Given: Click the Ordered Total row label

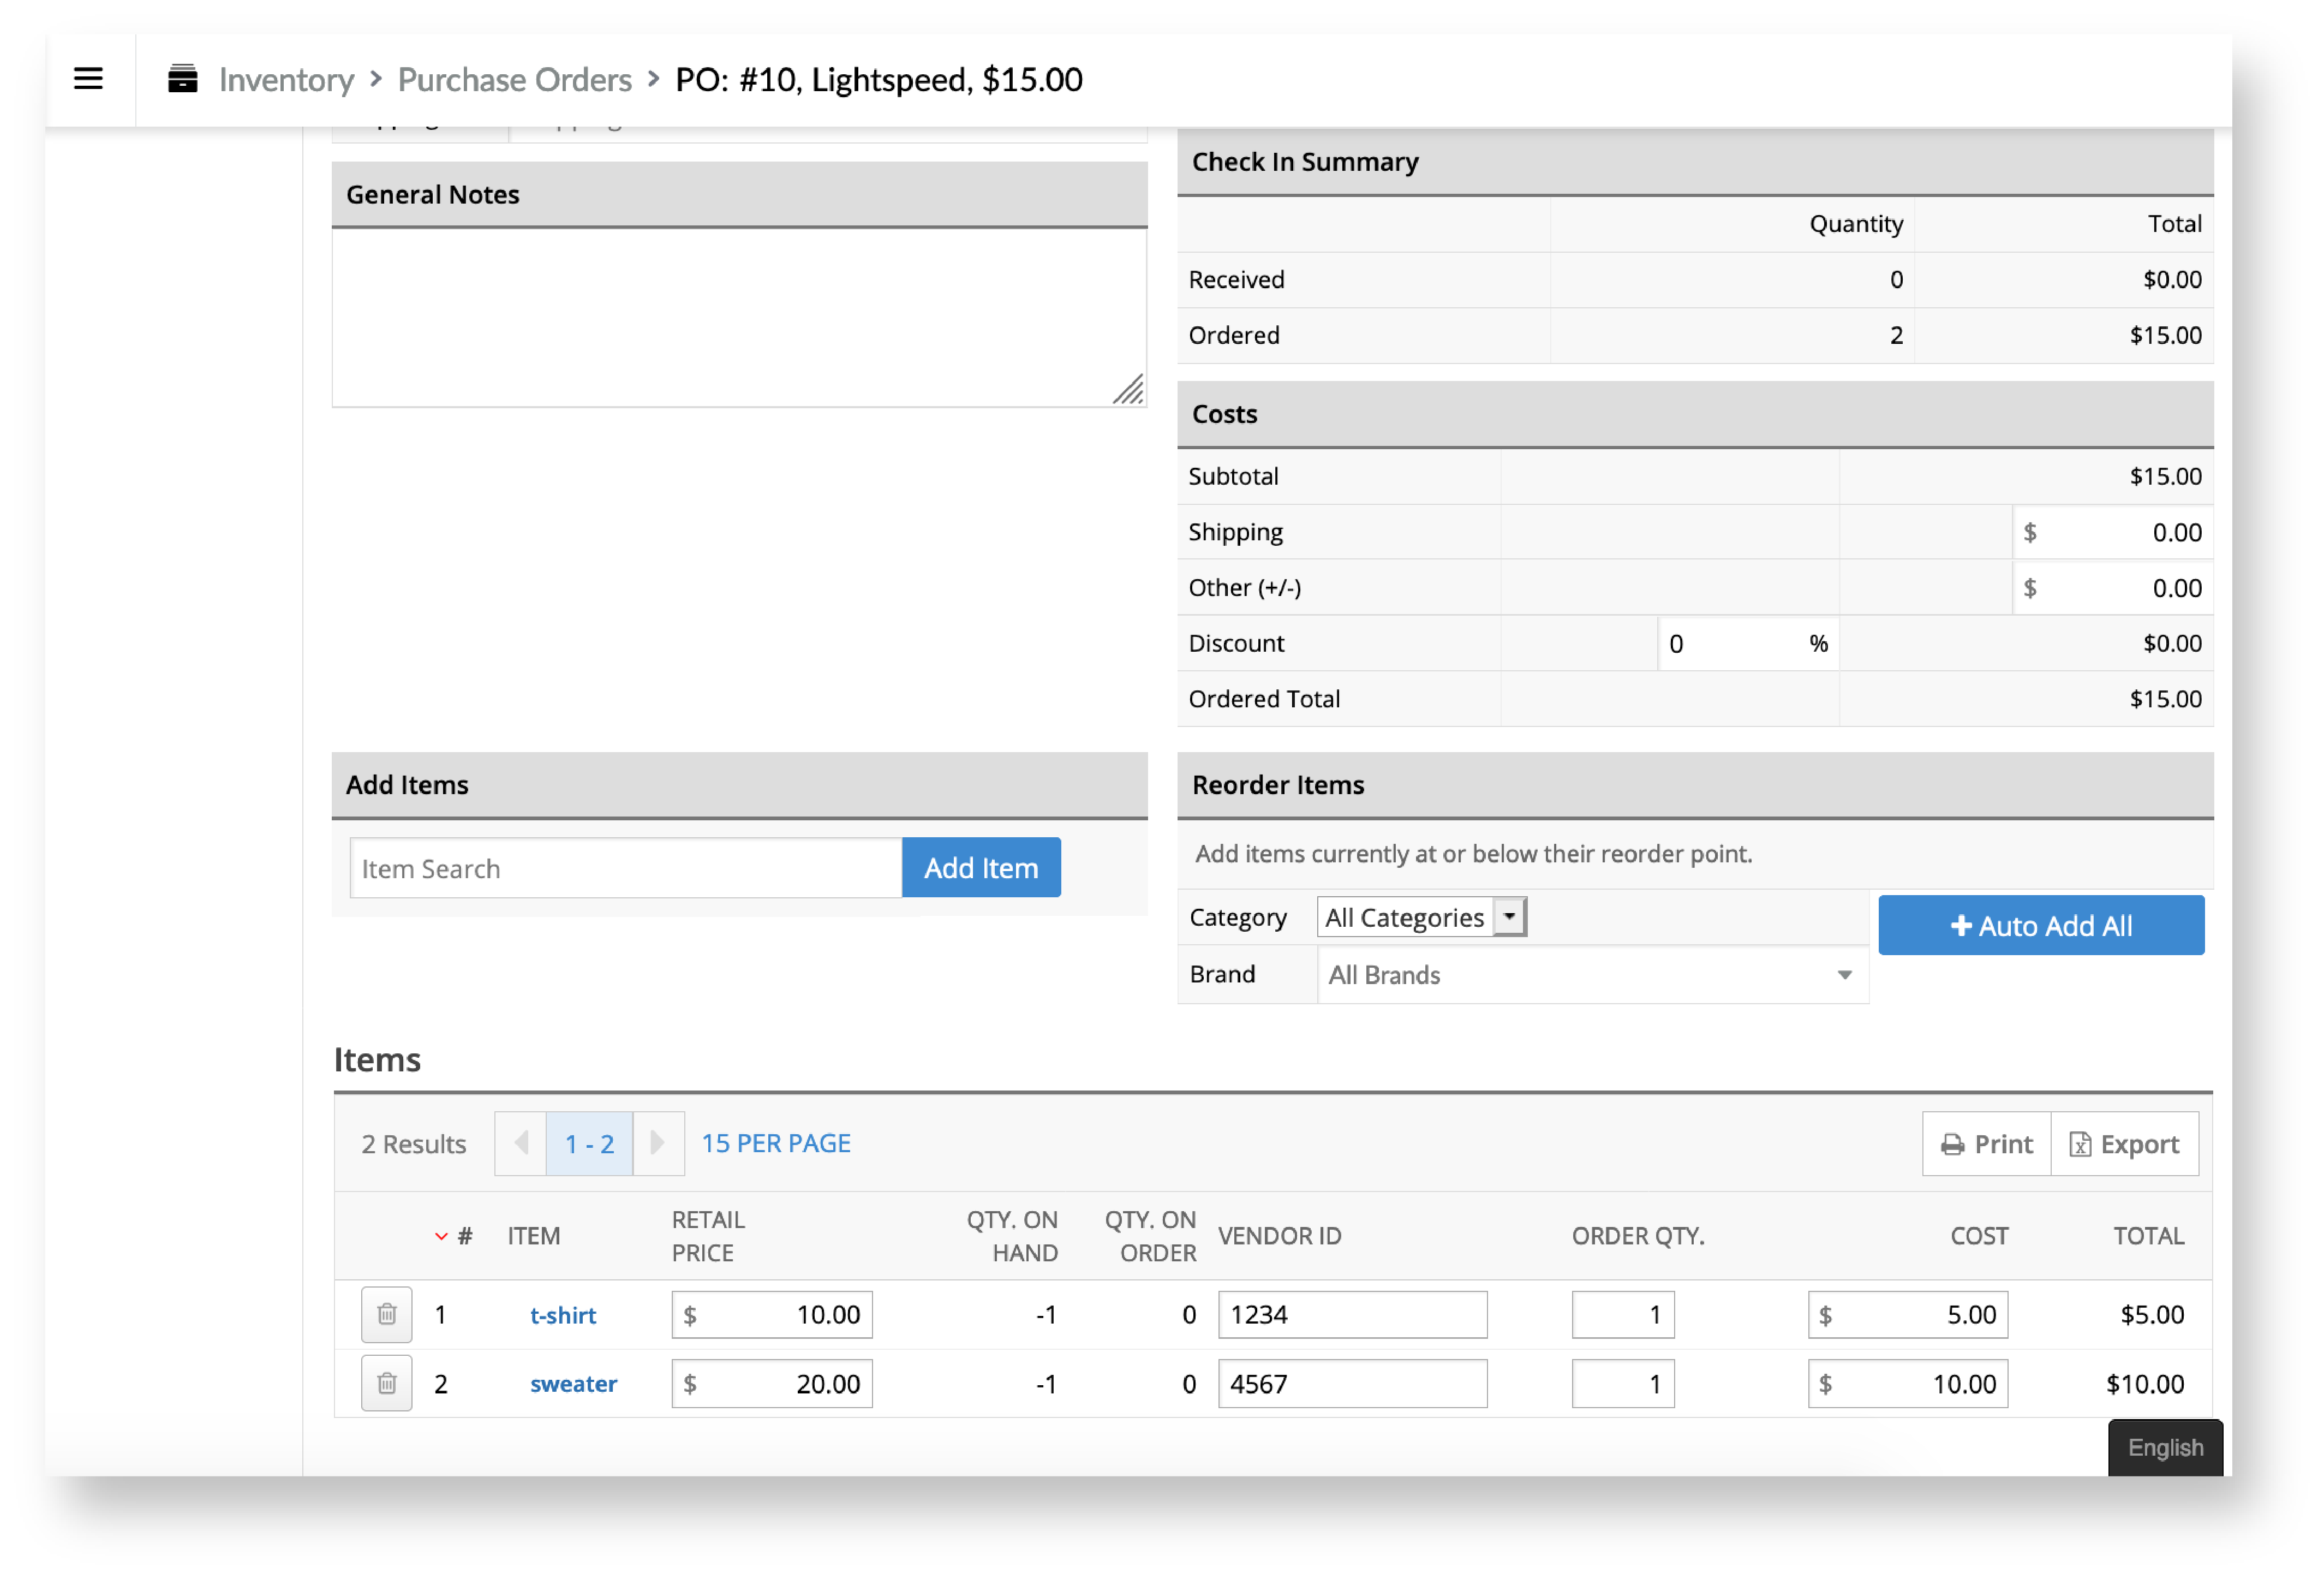Looking at the screenshot, I should tap(1264, 699).
